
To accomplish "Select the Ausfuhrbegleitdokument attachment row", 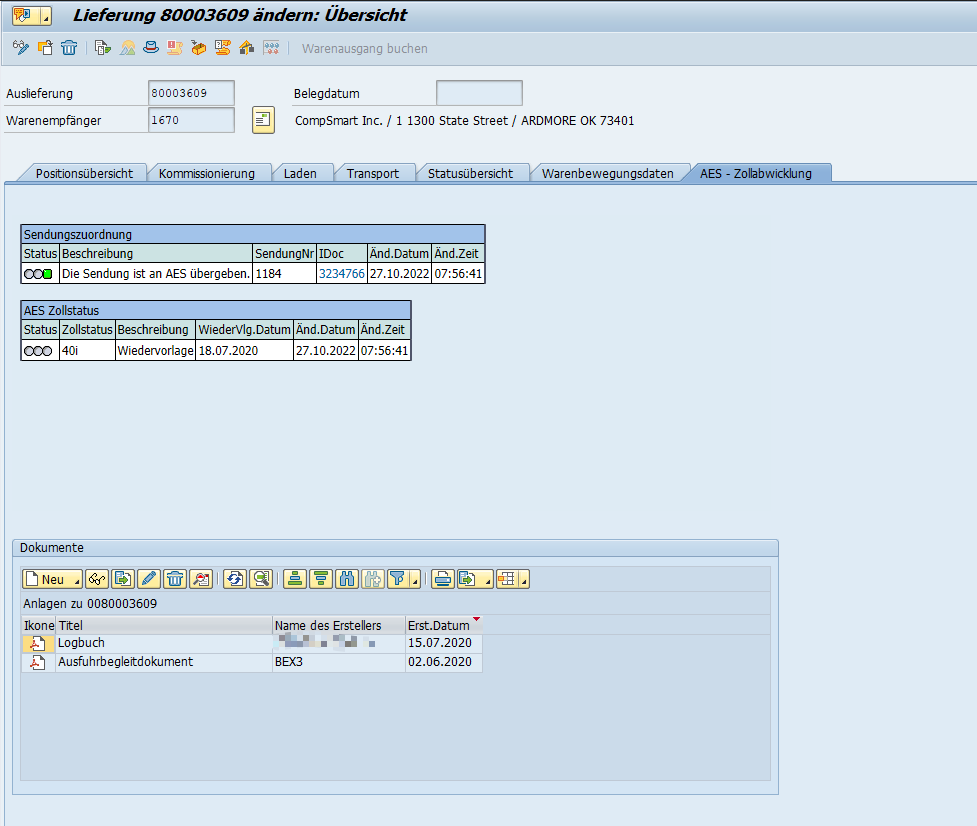I will (x=125, y=662).
